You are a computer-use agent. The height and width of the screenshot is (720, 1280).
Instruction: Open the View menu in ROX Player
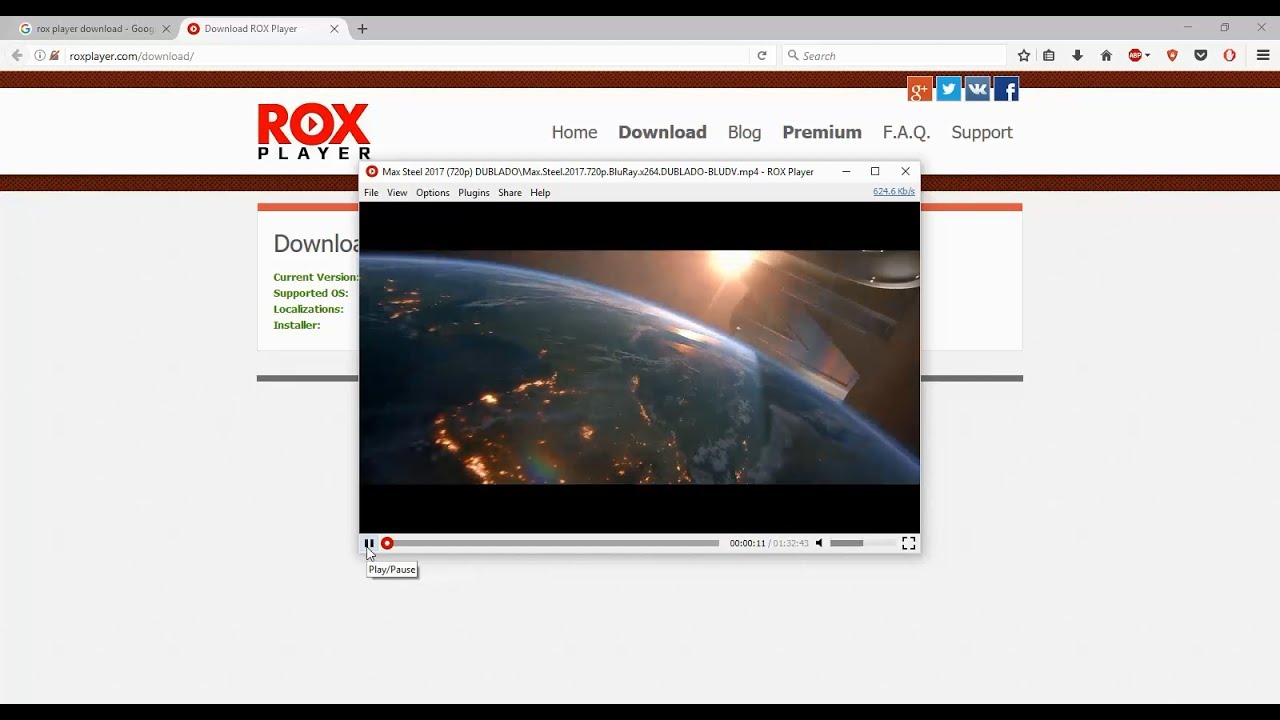pos(397,192)
